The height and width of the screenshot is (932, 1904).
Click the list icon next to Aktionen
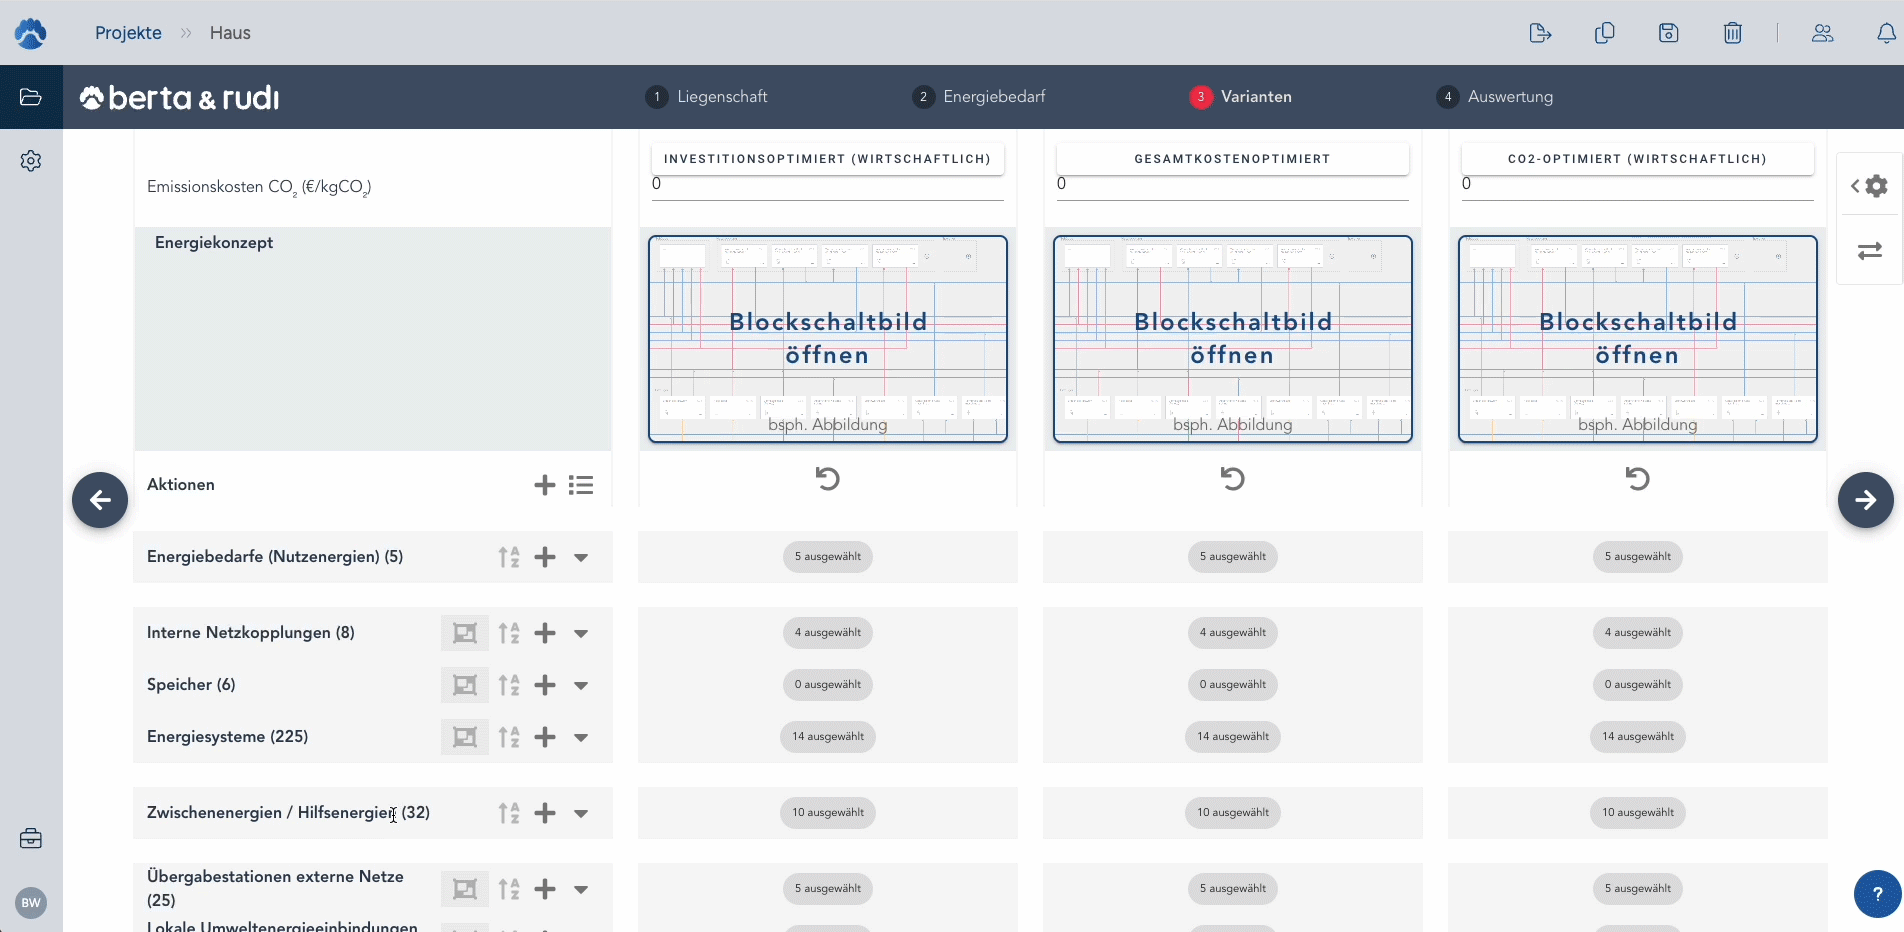tap(581, 485)
